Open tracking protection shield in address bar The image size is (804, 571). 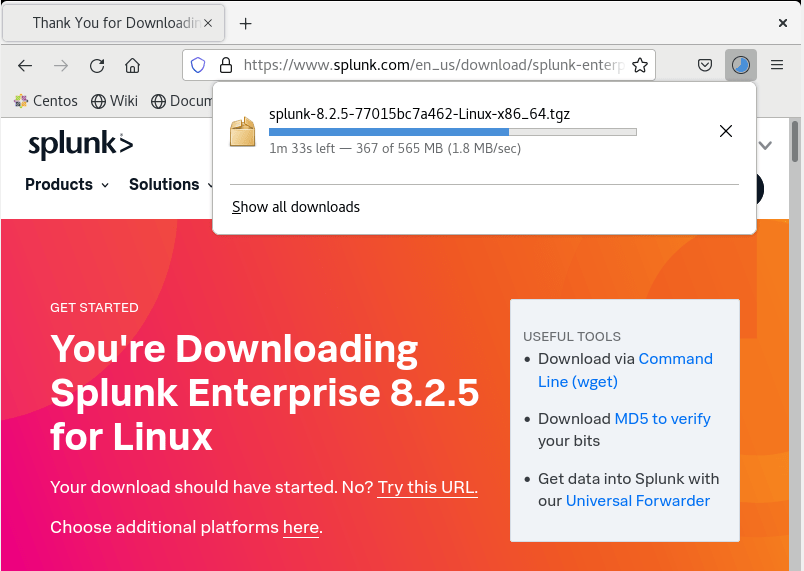[198, 65]
